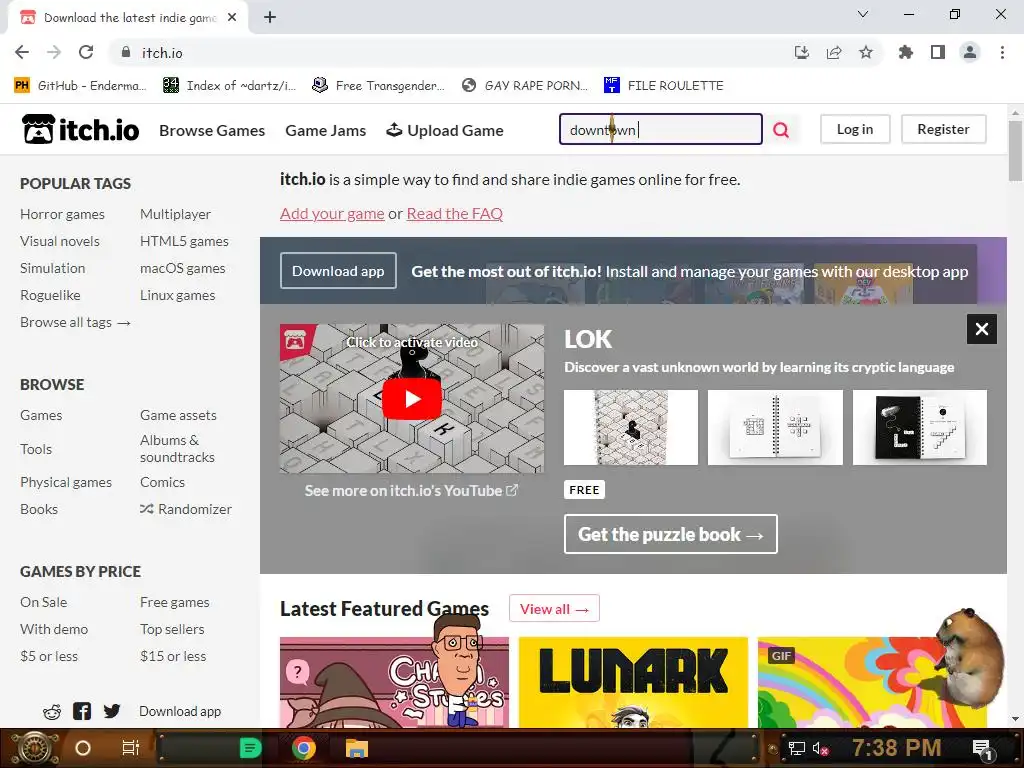Open the Chrome profile avatar
The height and width of the screenshot is (768, 1024).
tap(970, 52)
